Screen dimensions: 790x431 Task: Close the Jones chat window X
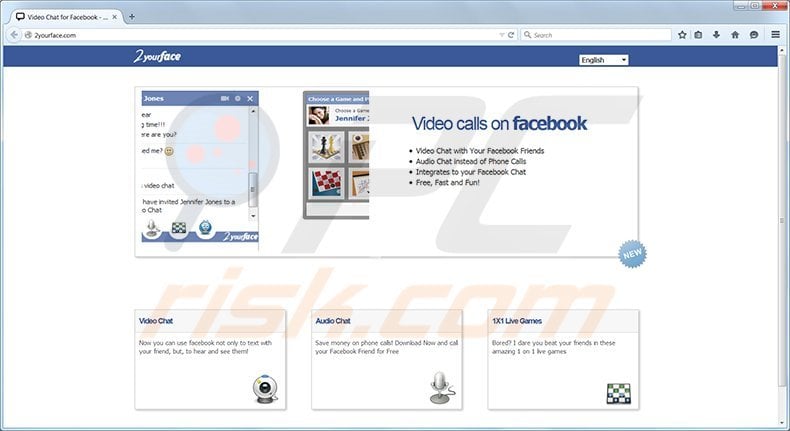coord(250,98)
